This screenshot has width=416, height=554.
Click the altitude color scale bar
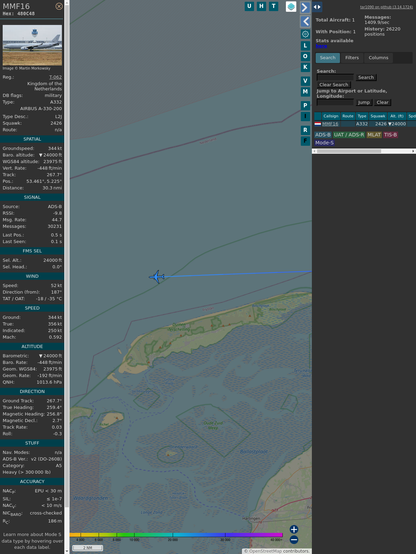pyautogui.click(x=176, y=535)
